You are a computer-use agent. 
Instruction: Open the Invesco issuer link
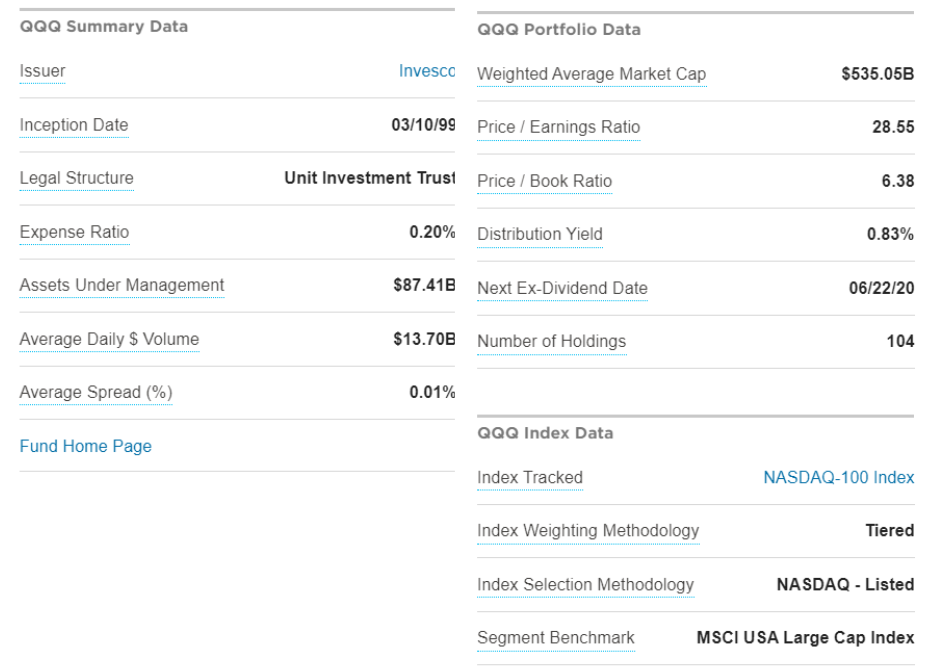427,71
